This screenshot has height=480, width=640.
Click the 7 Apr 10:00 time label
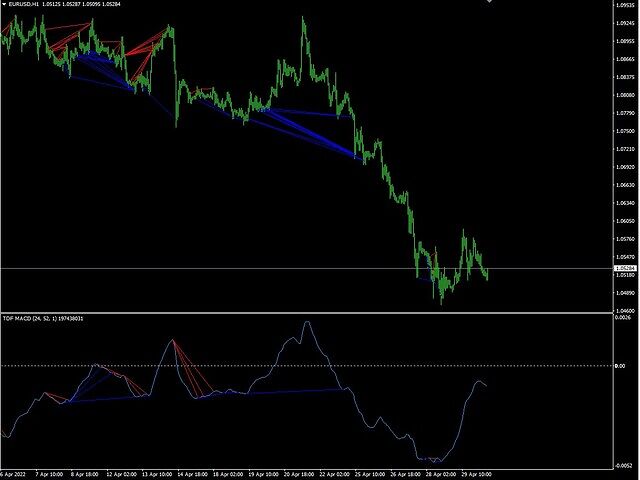(x=49, y=474)
